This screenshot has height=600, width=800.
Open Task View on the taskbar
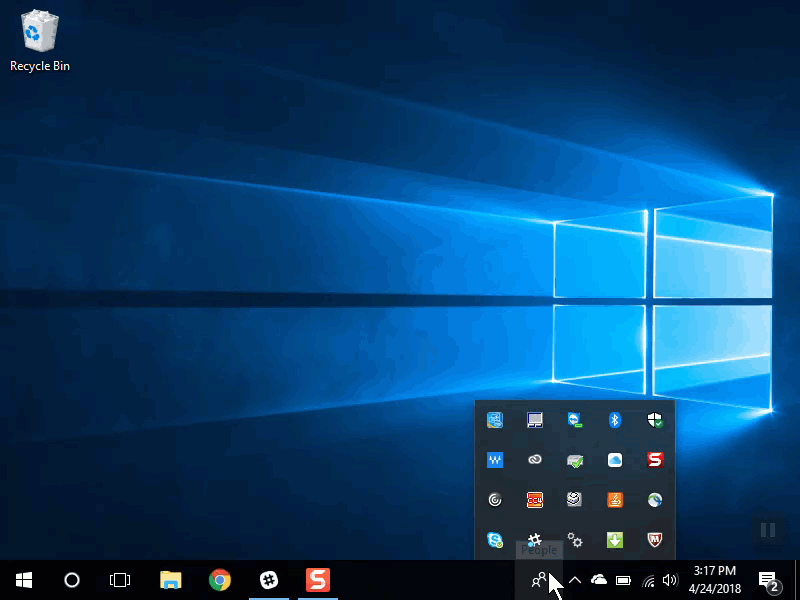pyautogui.click(x=120, y=580)
